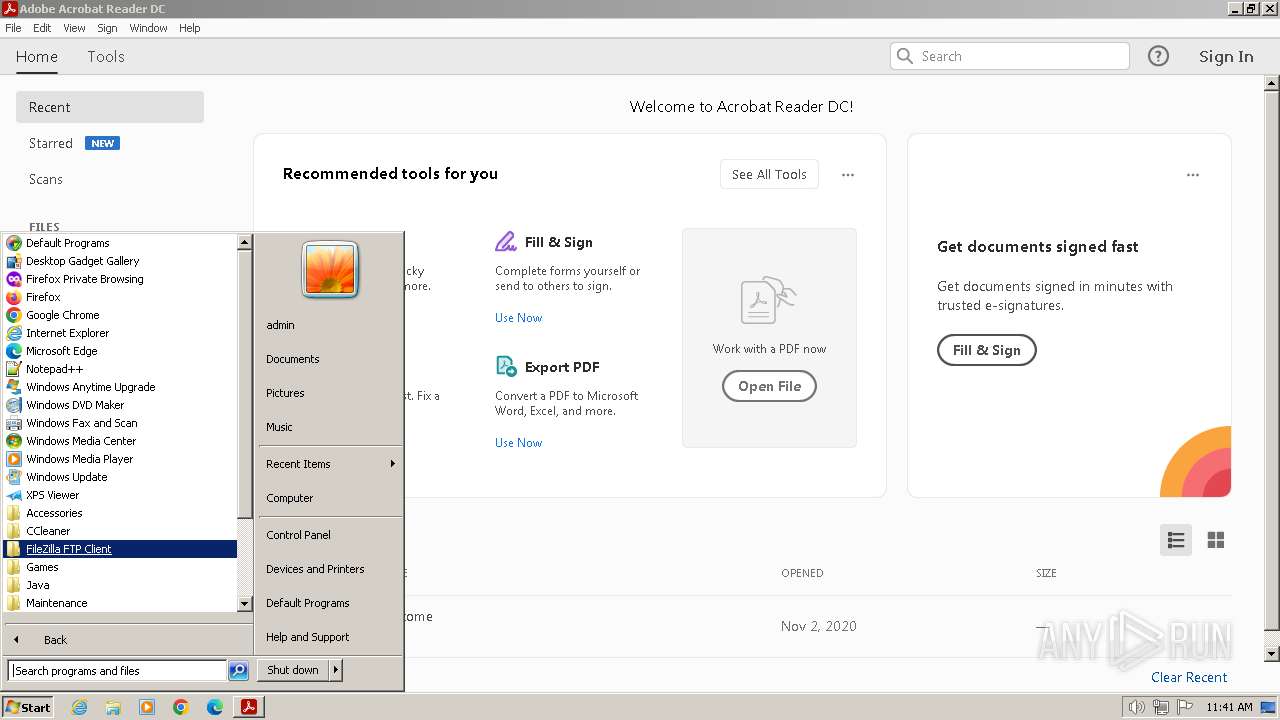Click Back in the Start menu
Viewport: 1280px width, 720px height.
click(x=55, y=640)
